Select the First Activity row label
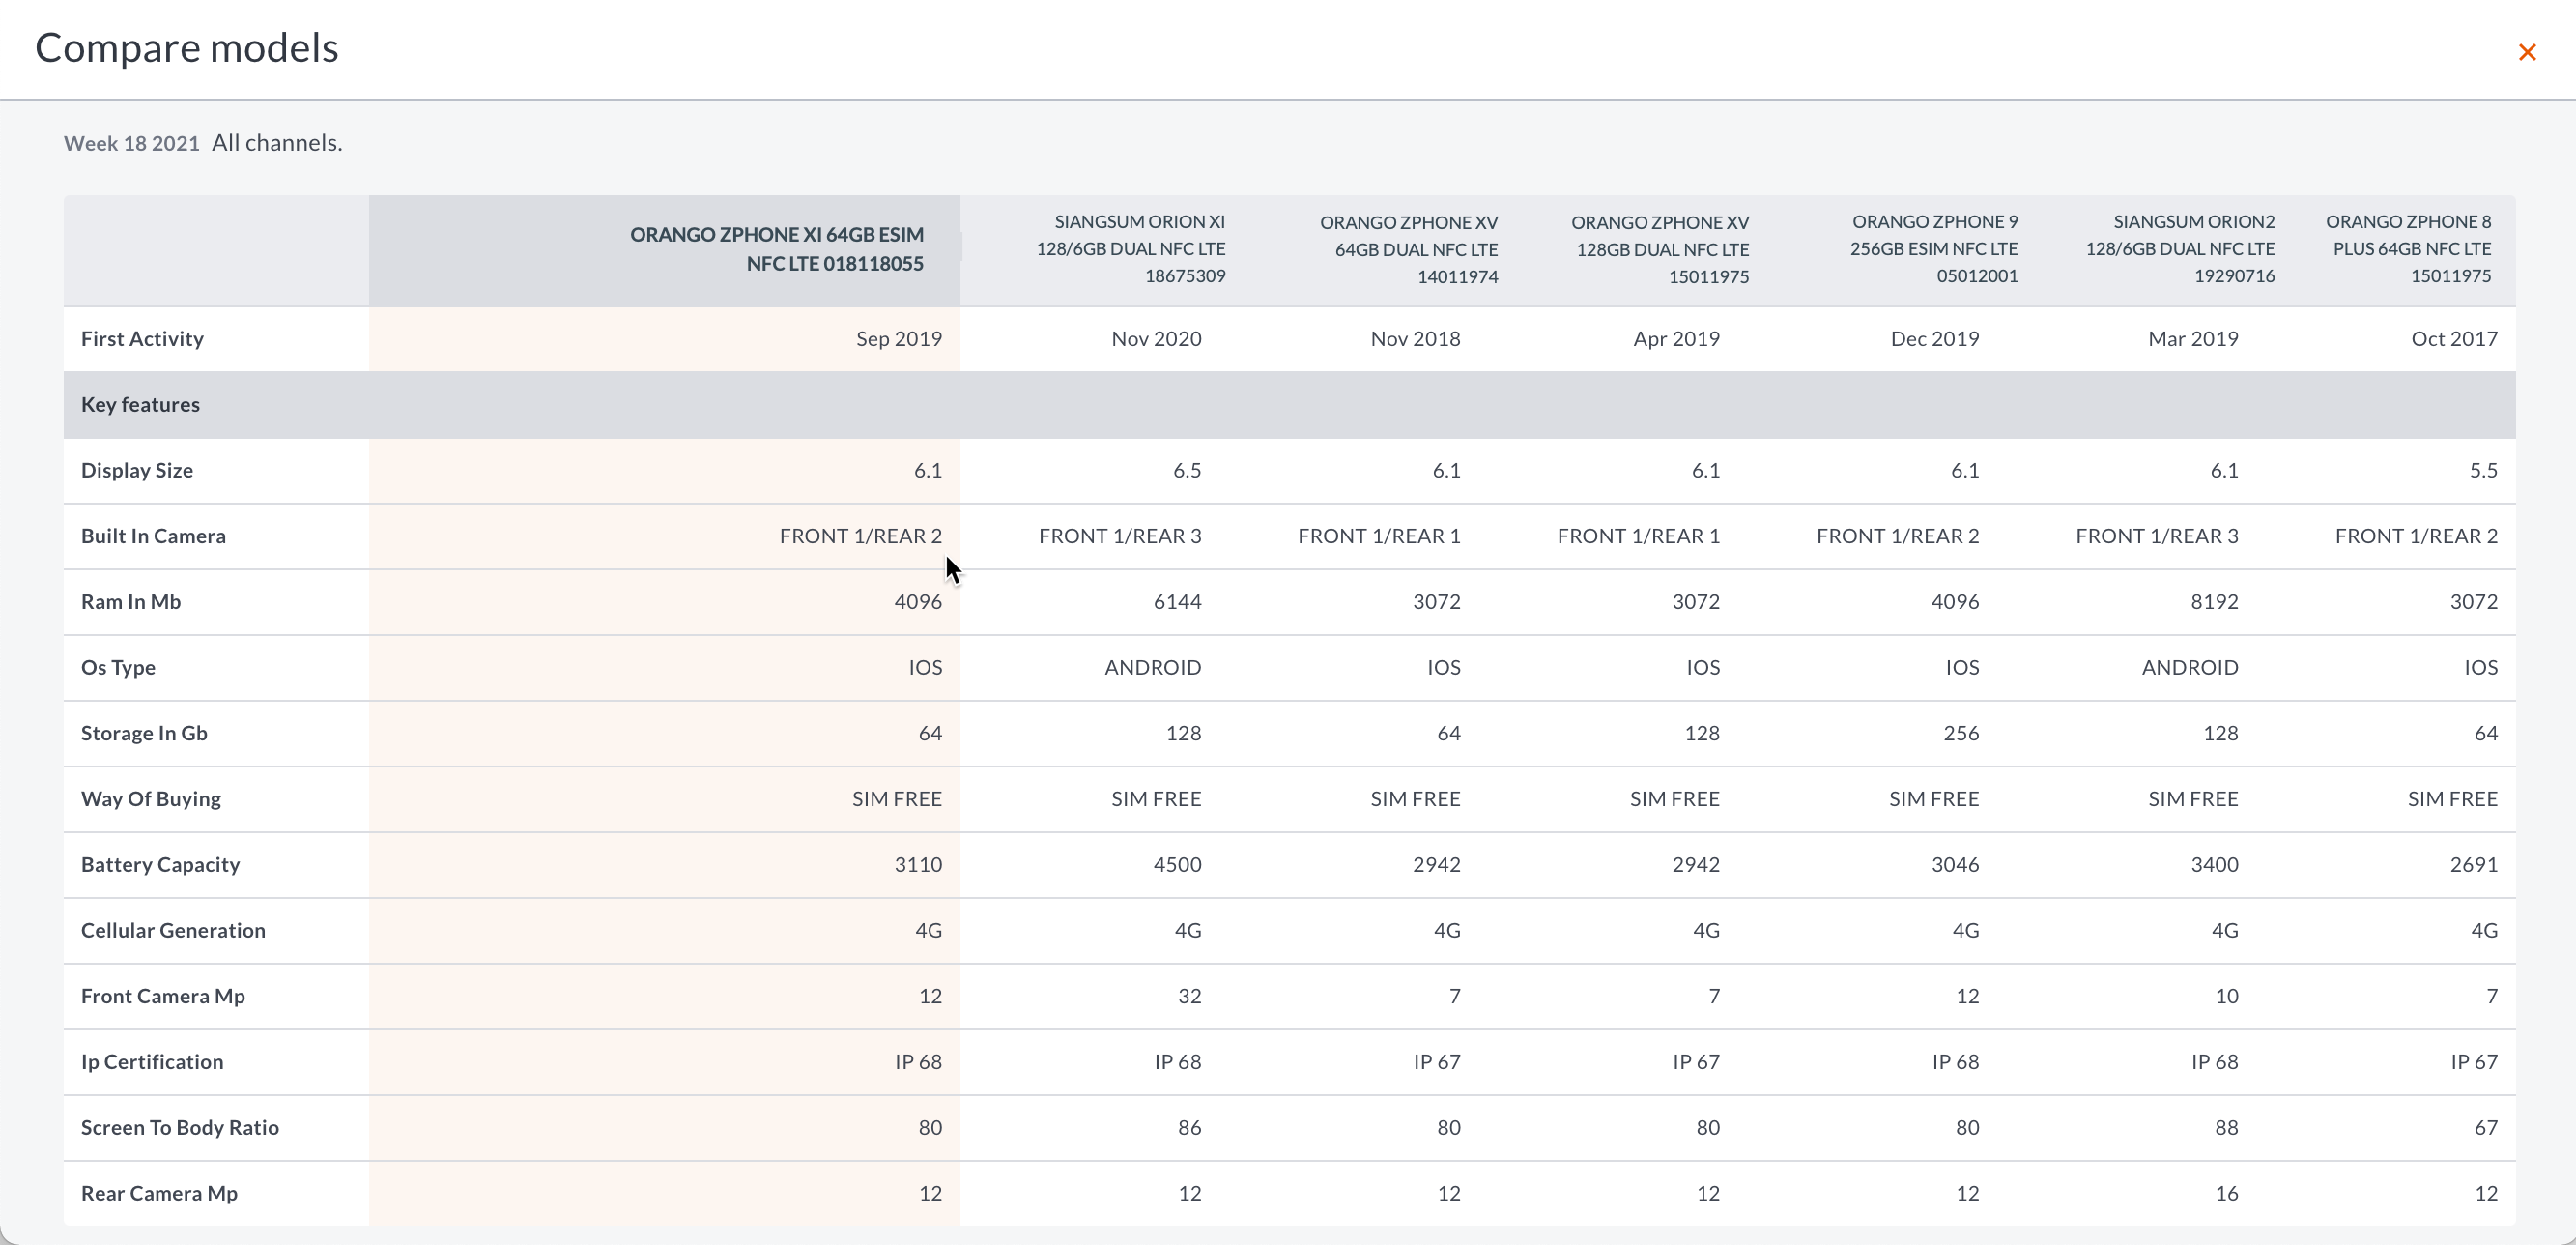The image size is (2576, 1245). click(142, 339)
